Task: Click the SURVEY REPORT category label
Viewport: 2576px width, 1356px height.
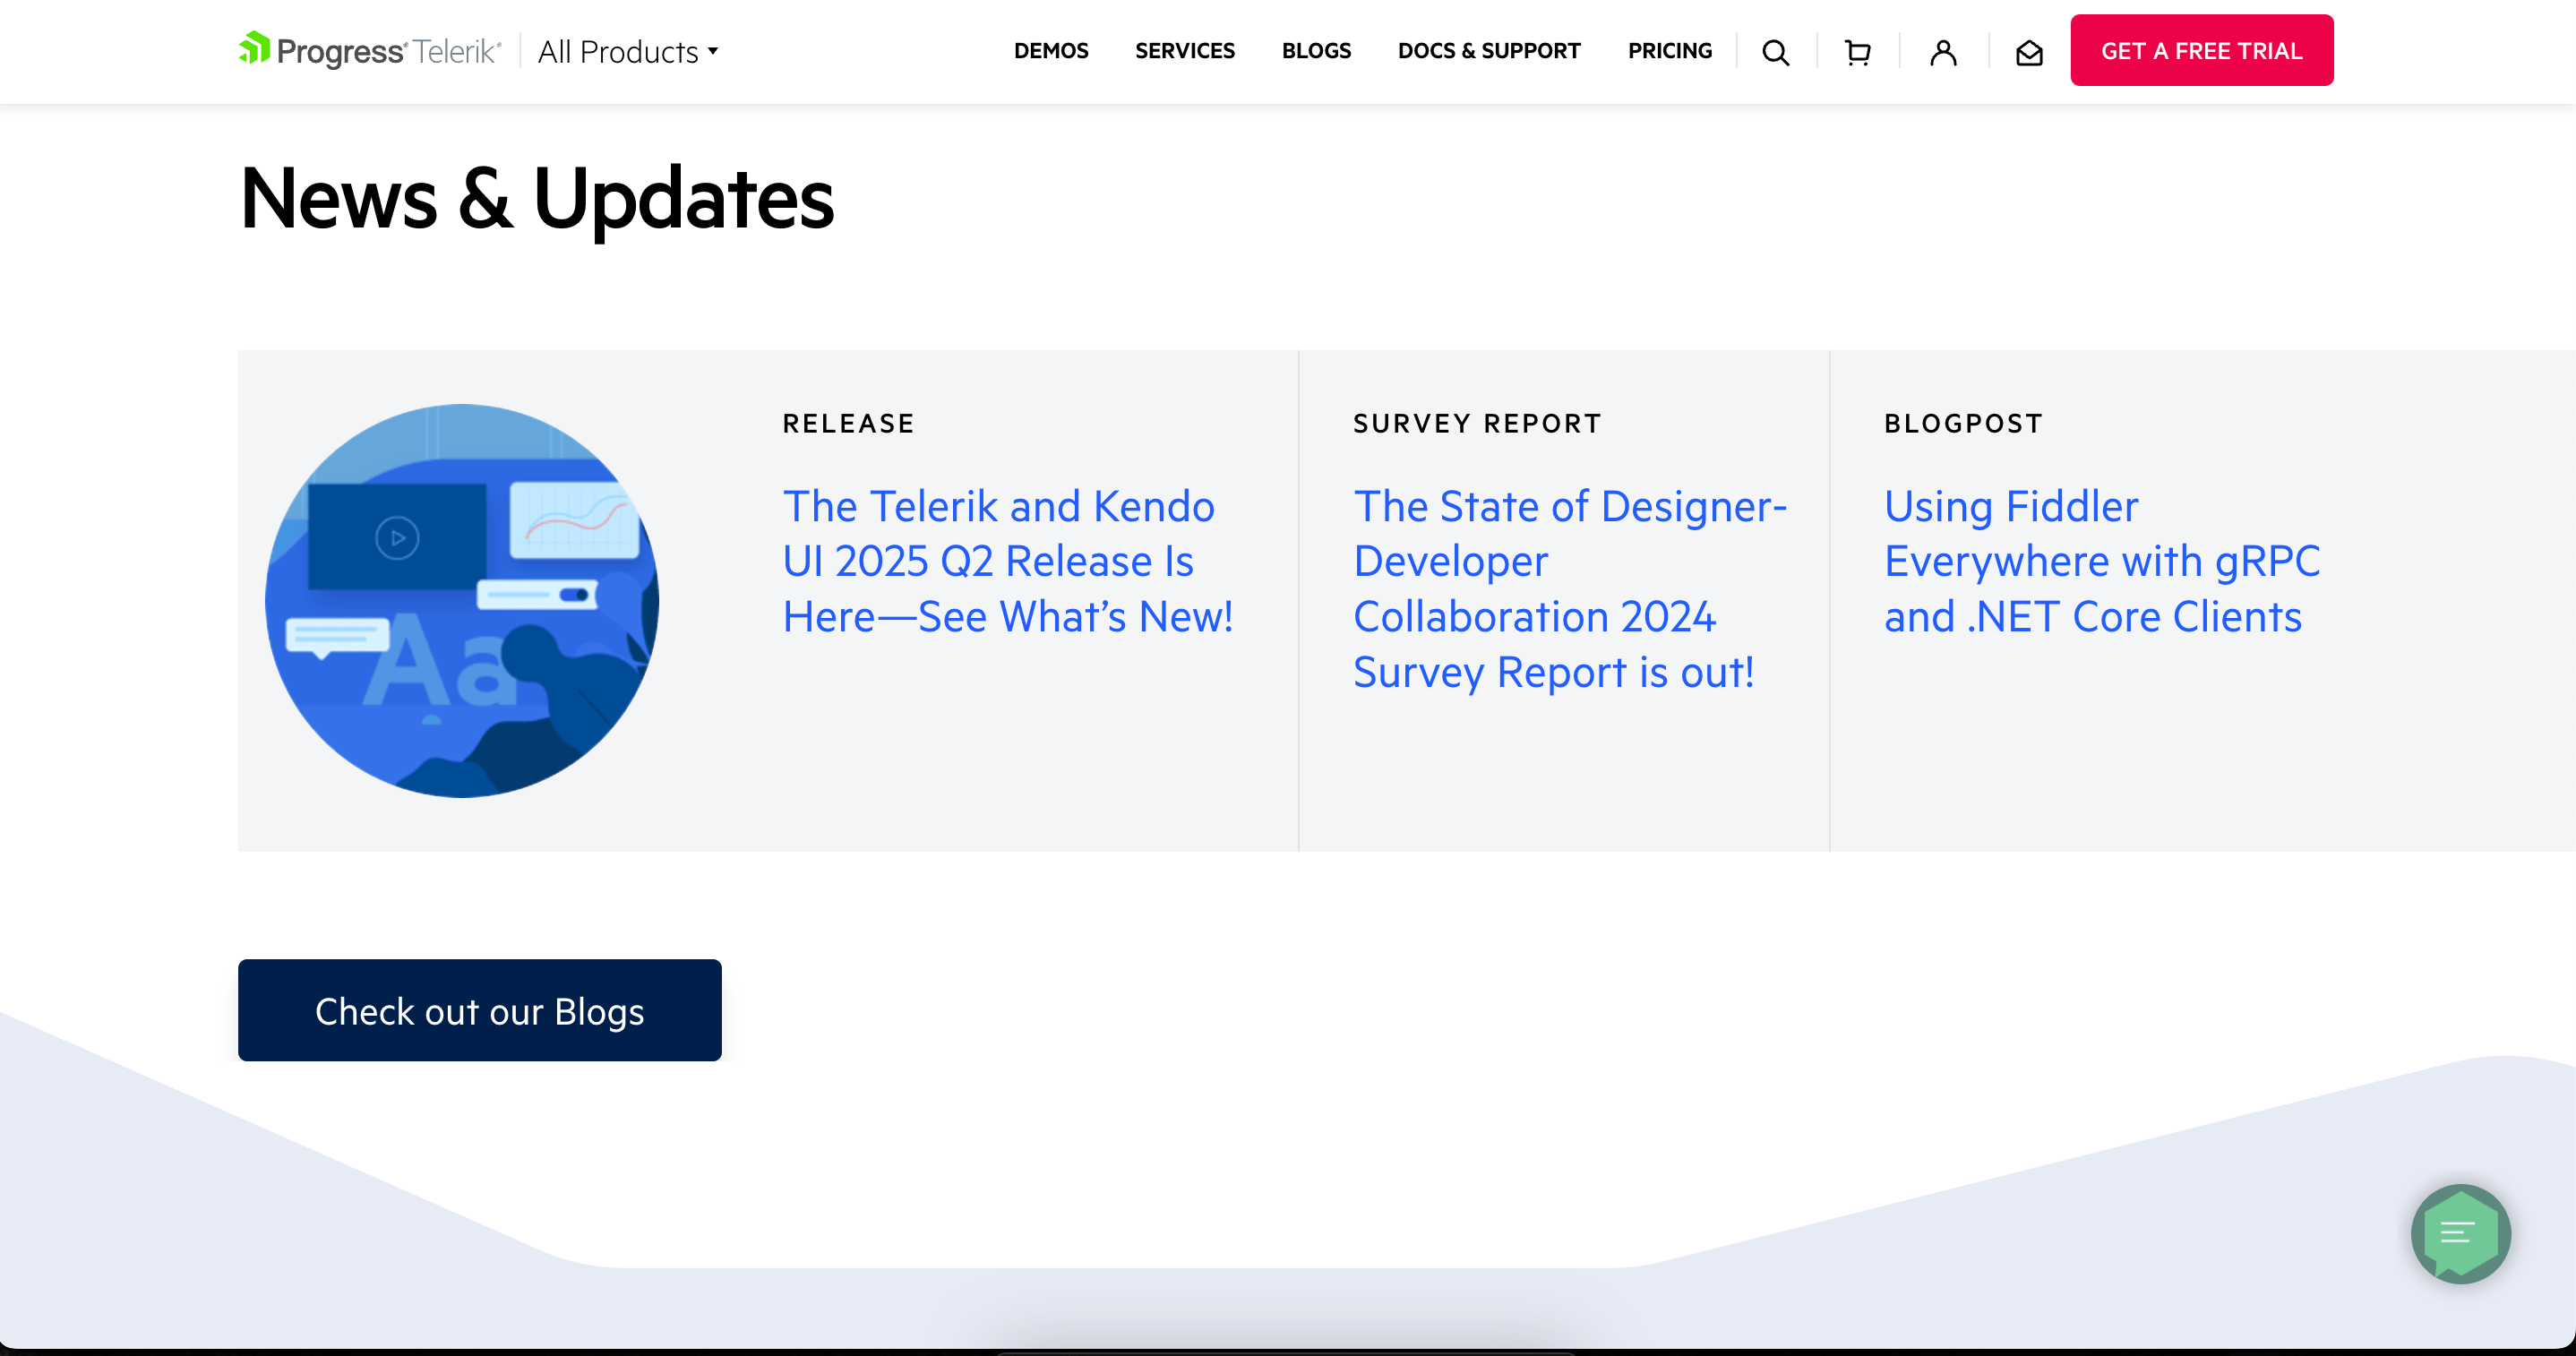Action: pyautogui.click(x=1478, y=424)
